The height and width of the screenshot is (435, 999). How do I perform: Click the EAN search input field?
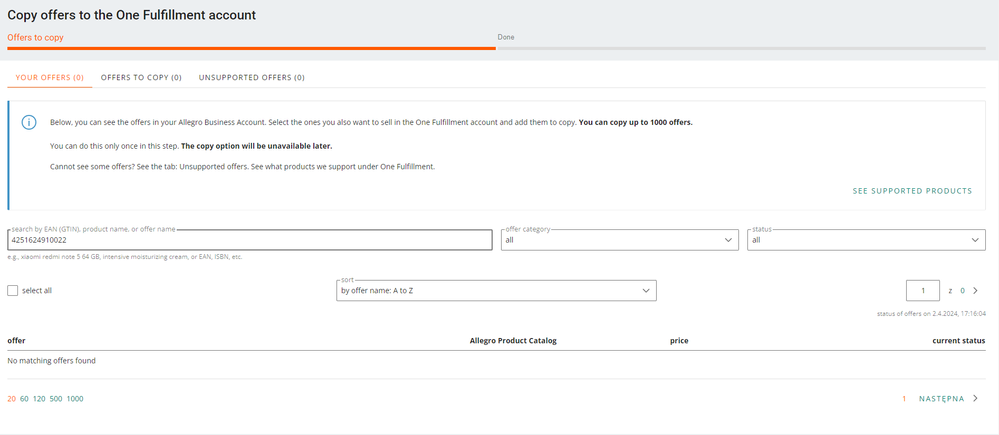[250, 240]
